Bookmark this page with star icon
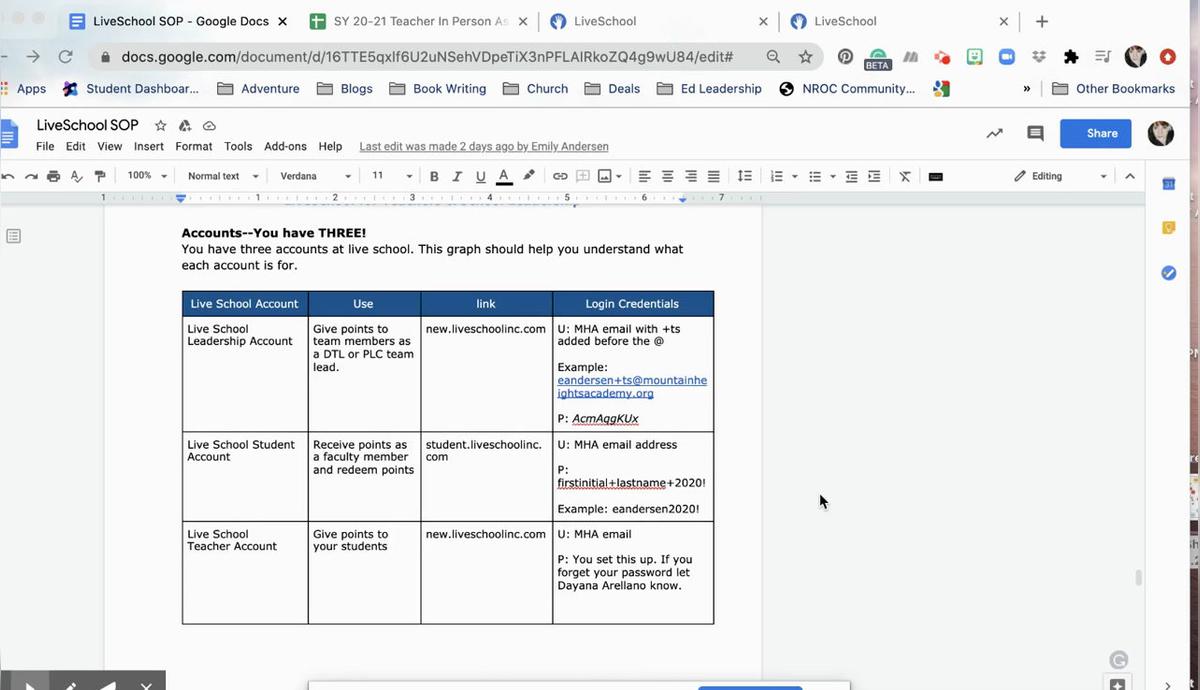This screenshot has width=1200, height=690. point(805,57)
